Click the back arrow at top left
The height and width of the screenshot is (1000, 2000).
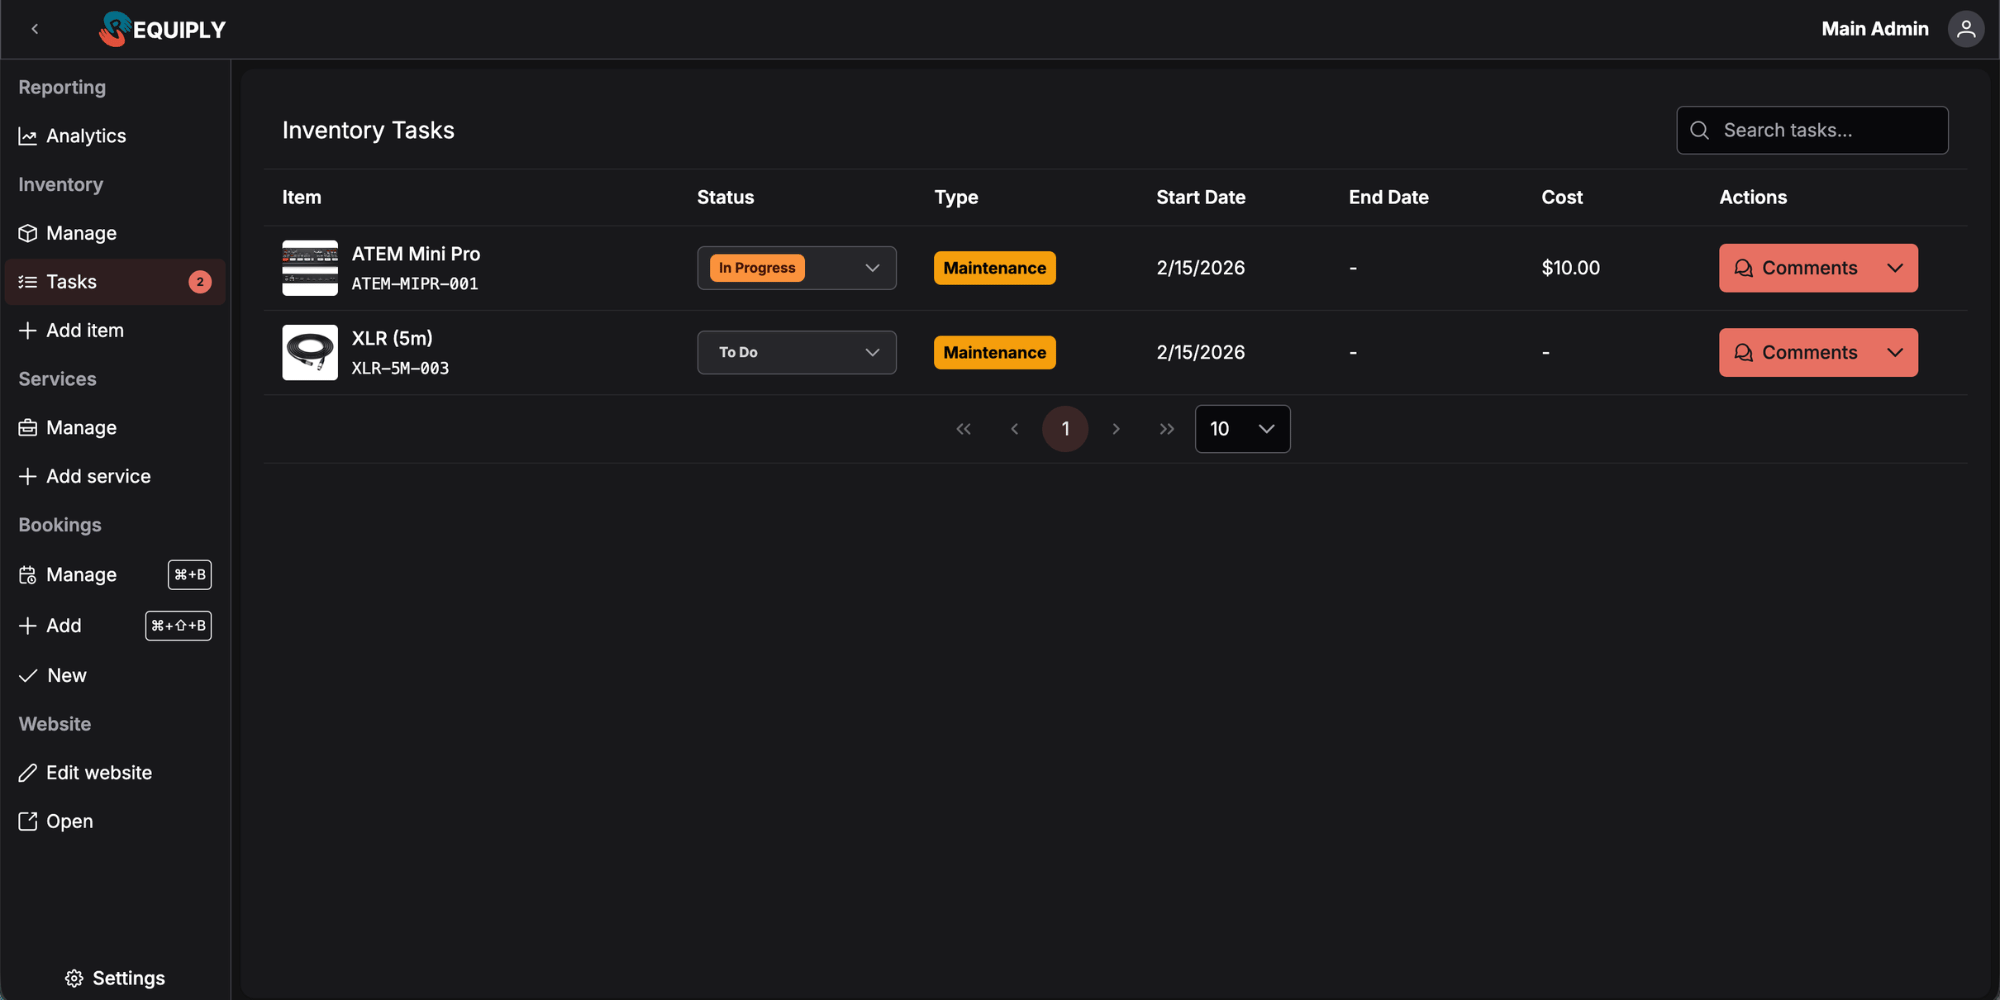pos(35,29)
